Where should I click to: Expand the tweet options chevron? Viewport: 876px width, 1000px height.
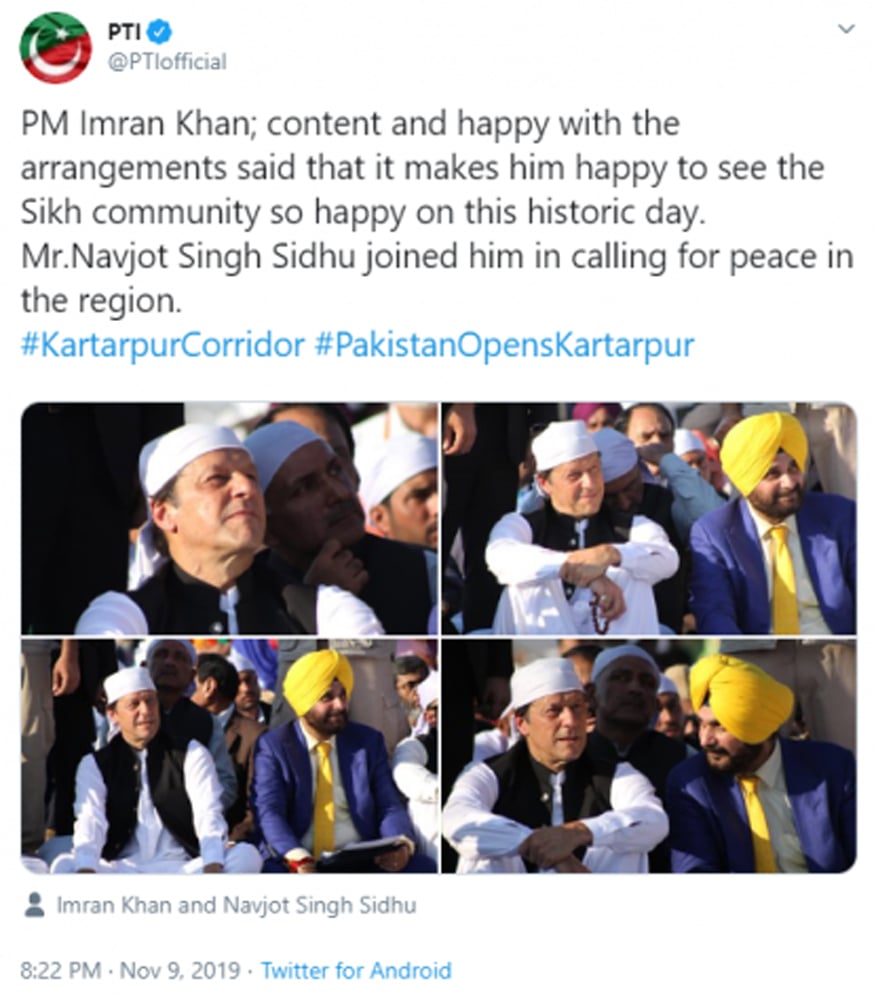coord(846,29)
